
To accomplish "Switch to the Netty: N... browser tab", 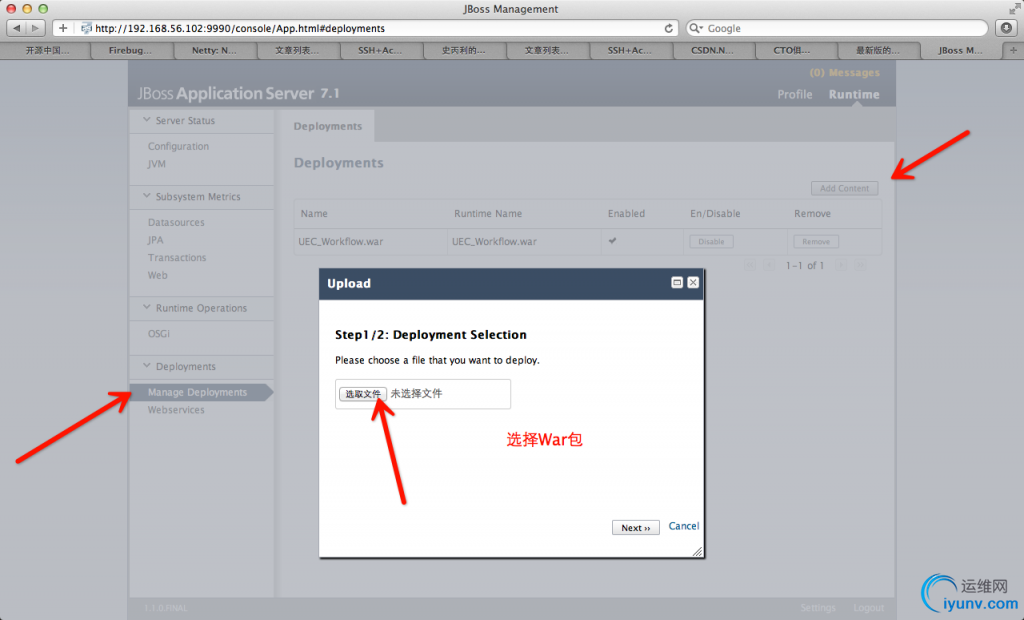I will [x=214, y=50].
